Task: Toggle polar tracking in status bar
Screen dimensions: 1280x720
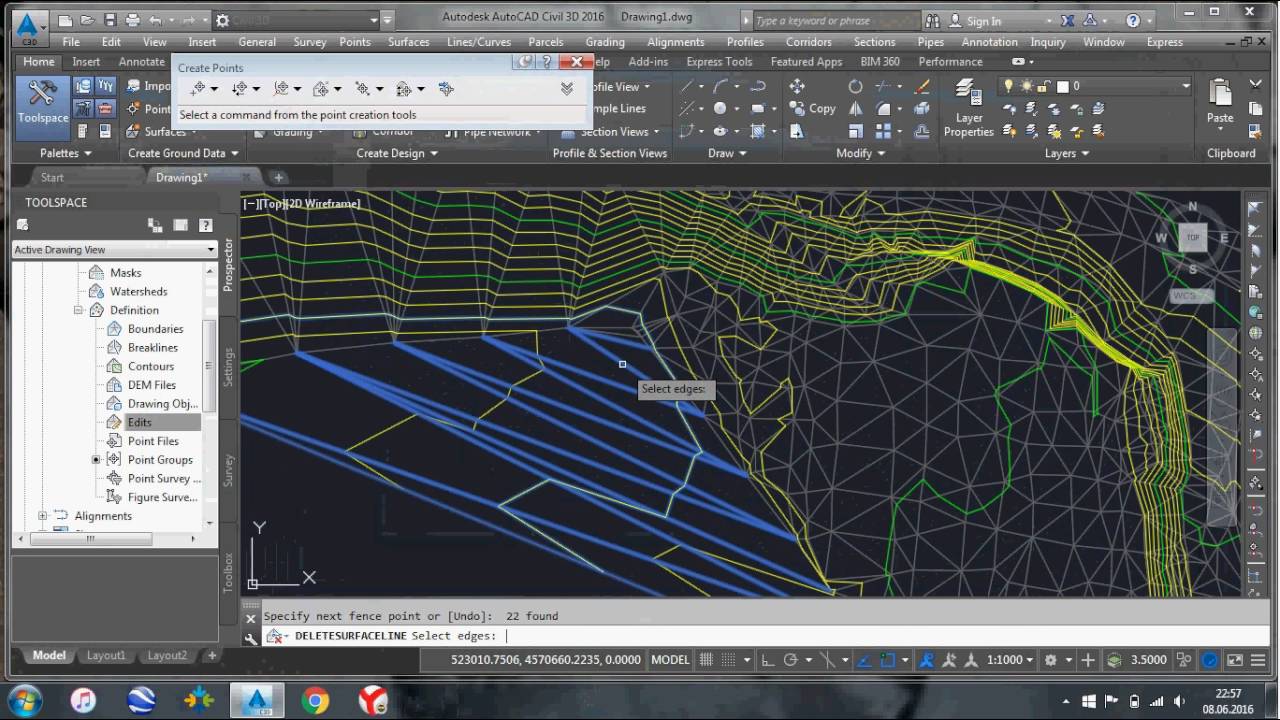Action: click(790, 660)
